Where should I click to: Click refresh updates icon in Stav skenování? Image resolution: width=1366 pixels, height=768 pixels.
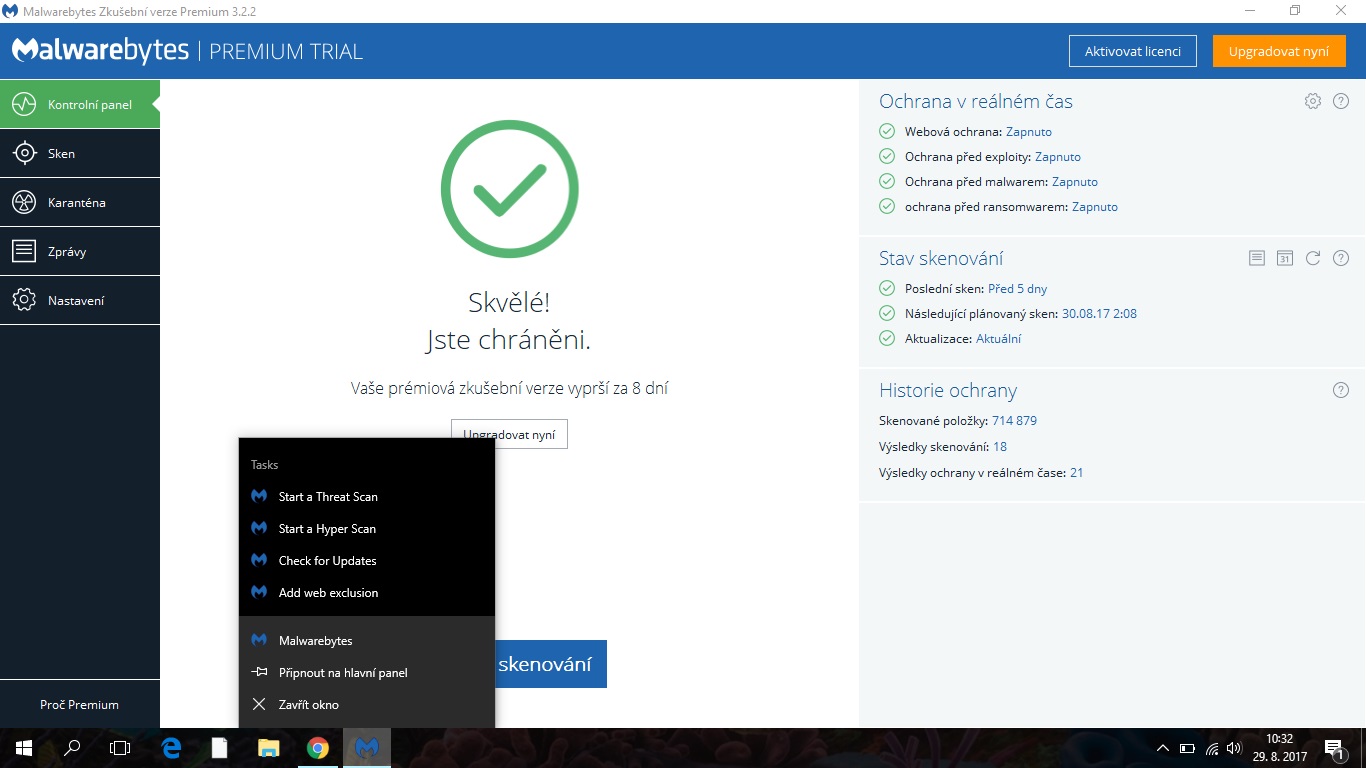pyautogui.click(x=1313, y=258)
